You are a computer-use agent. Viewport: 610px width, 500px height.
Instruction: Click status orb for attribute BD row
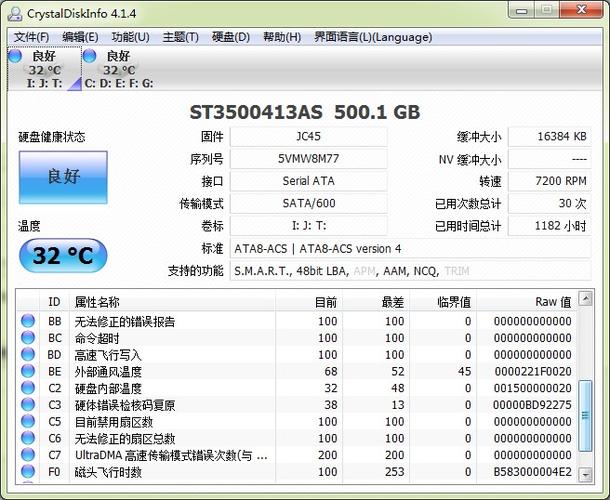(x=28, y=354)
